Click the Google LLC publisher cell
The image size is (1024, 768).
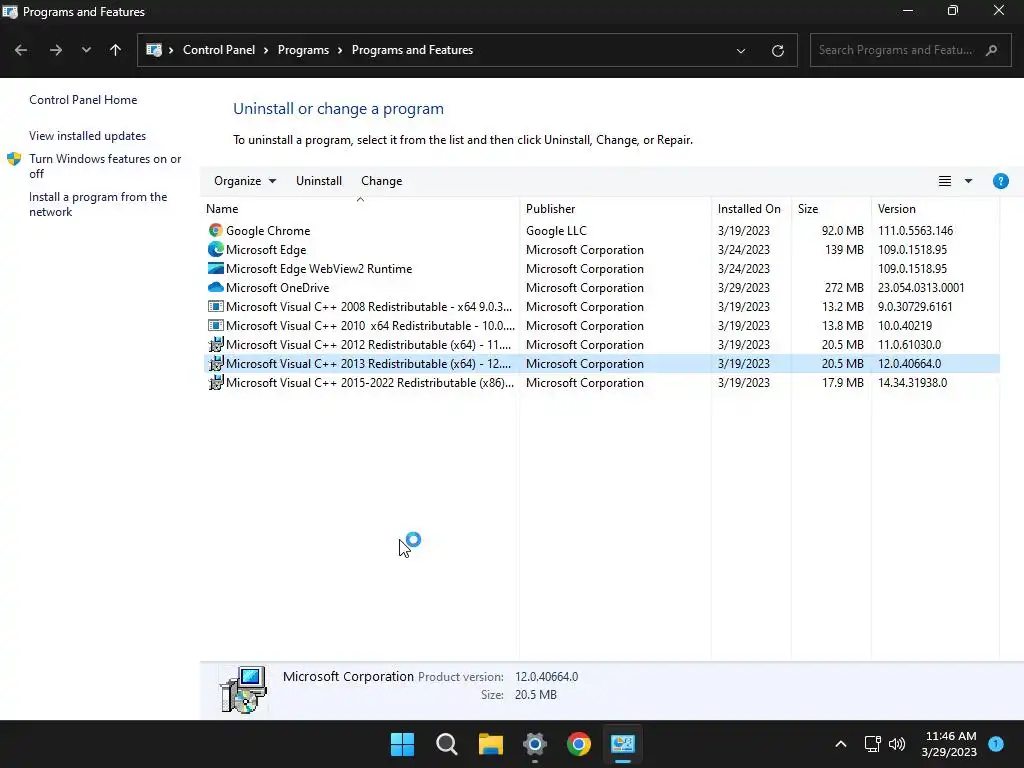click(x=556, y=231)
